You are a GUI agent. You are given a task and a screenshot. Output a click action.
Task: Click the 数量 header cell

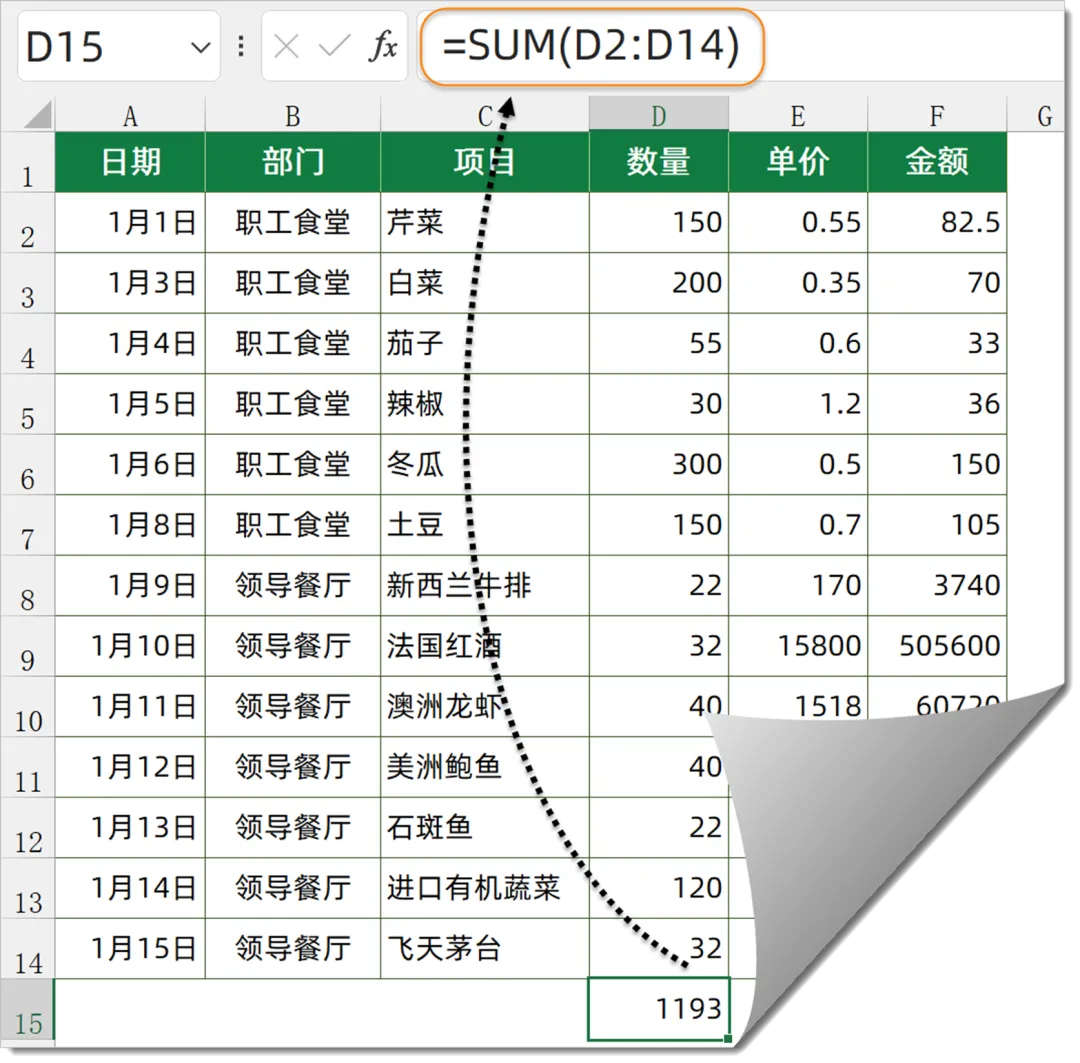click(x=658, y=162)
